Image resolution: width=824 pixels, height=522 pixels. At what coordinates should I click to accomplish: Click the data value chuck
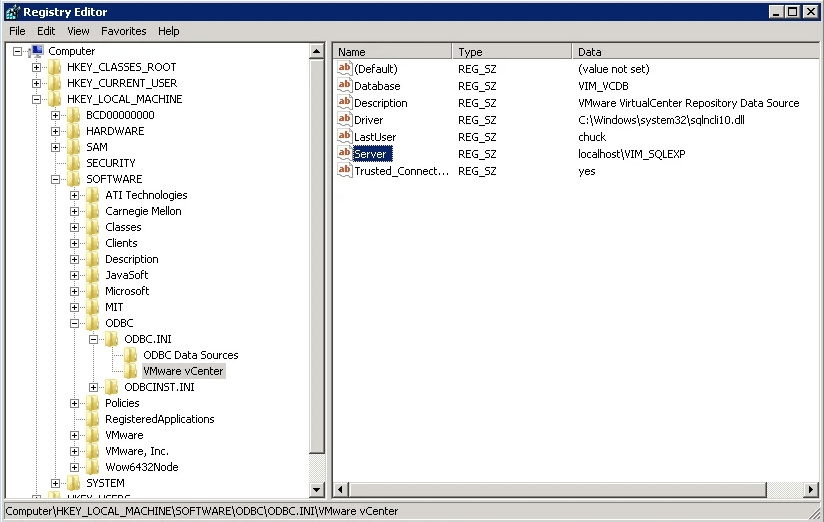pyautogui.click(x=592, y=137)
